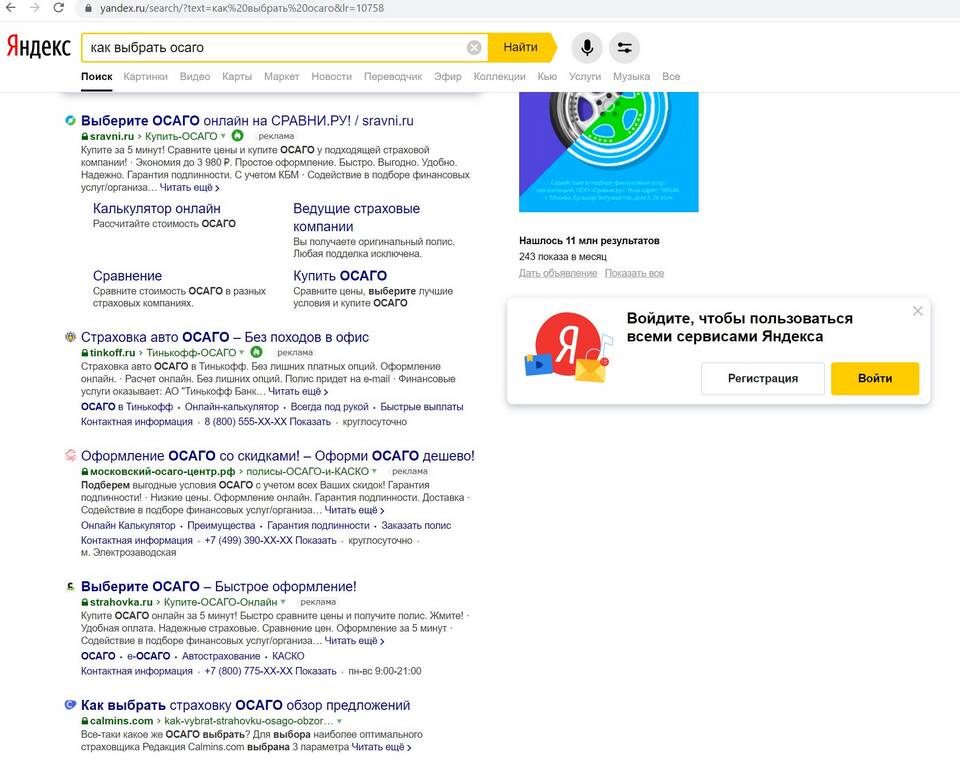Expand Читать ещё in the sravni.ru snippet
This screenshot has width=960, height=762.
(190, 187)
